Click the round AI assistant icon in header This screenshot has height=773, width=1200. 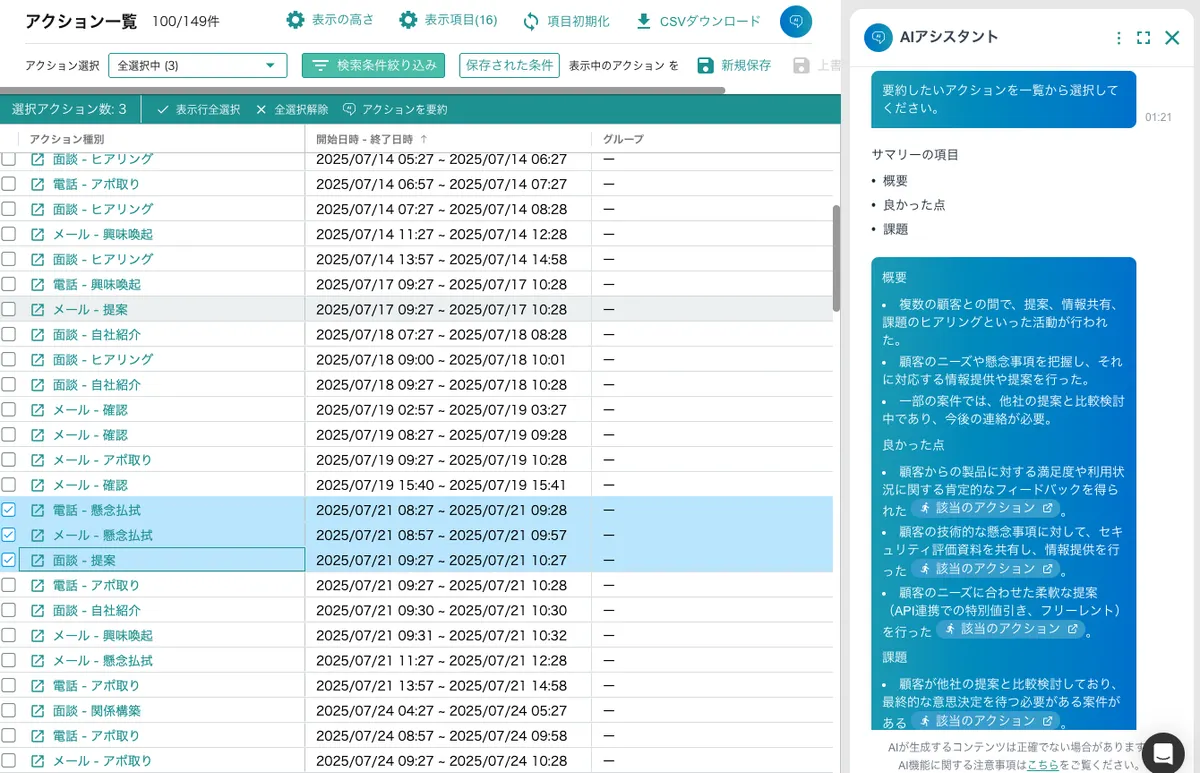pos(796,21)
